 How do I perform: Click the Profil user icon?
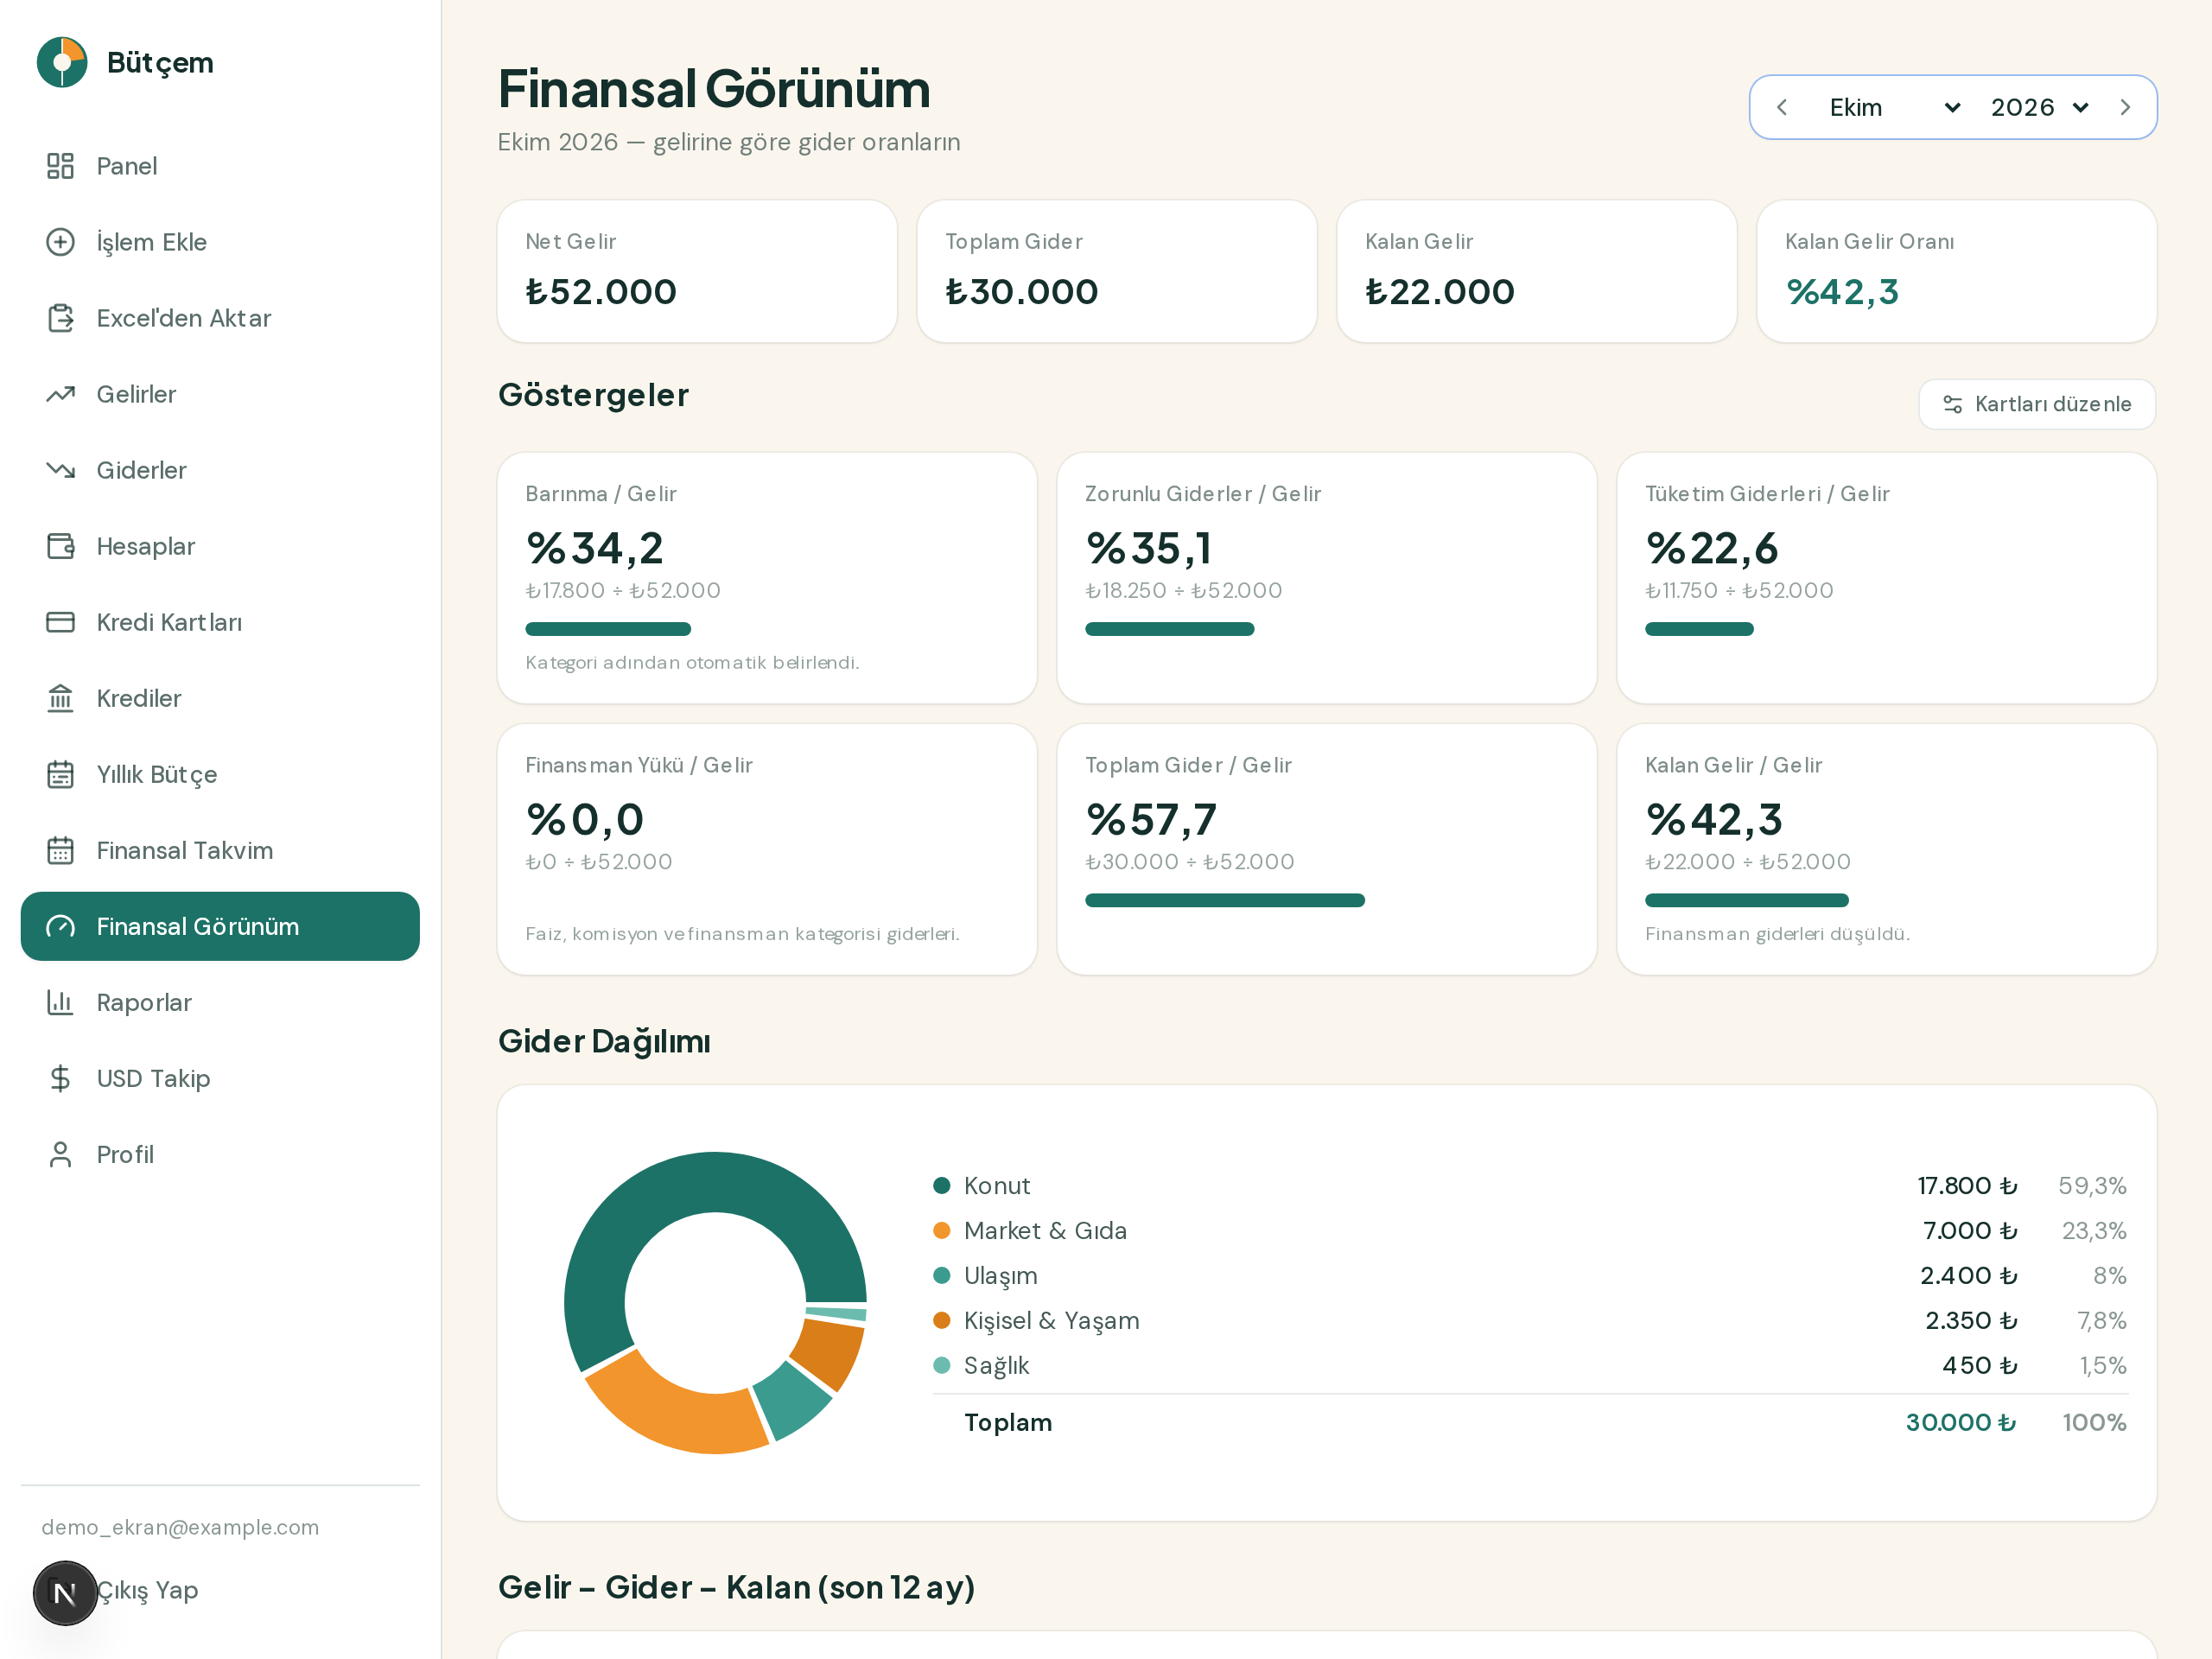coord(60,1154)
